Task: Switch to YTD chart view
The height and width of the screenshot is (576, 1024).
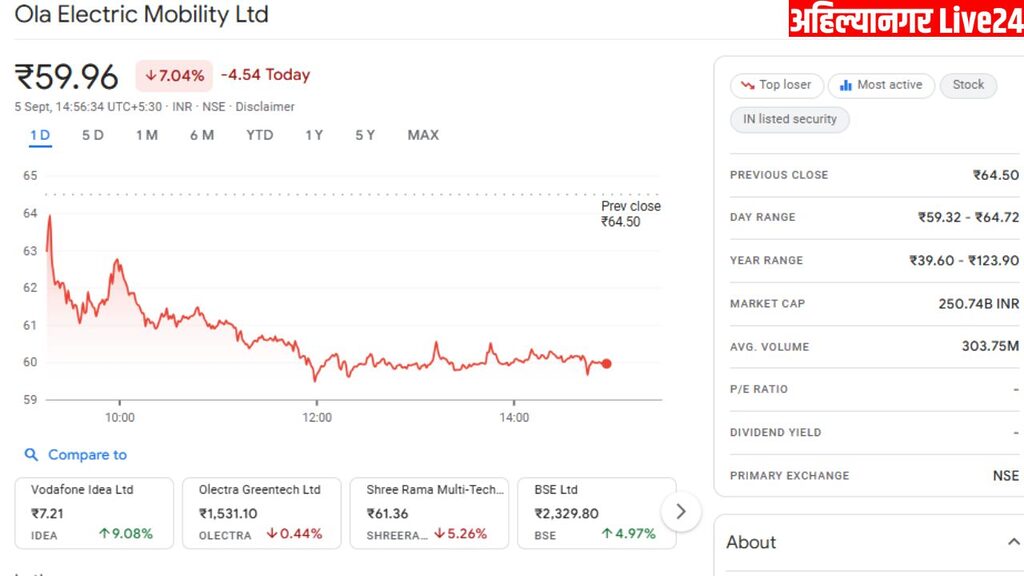Action: coord(260,135)
